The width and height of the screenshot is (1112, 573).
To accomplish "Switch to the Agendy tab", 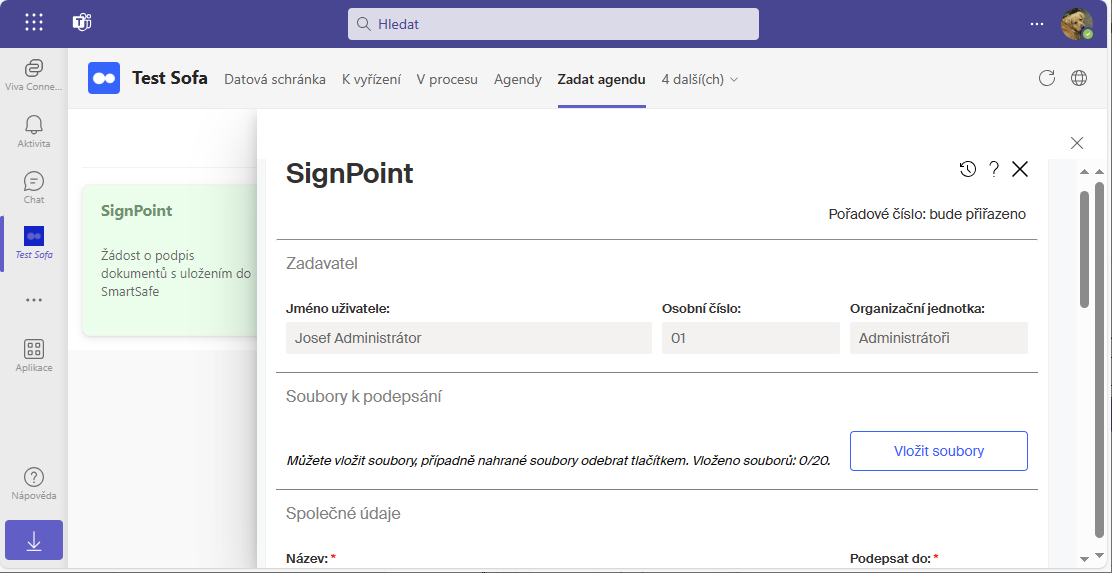I will coord(518,79).
